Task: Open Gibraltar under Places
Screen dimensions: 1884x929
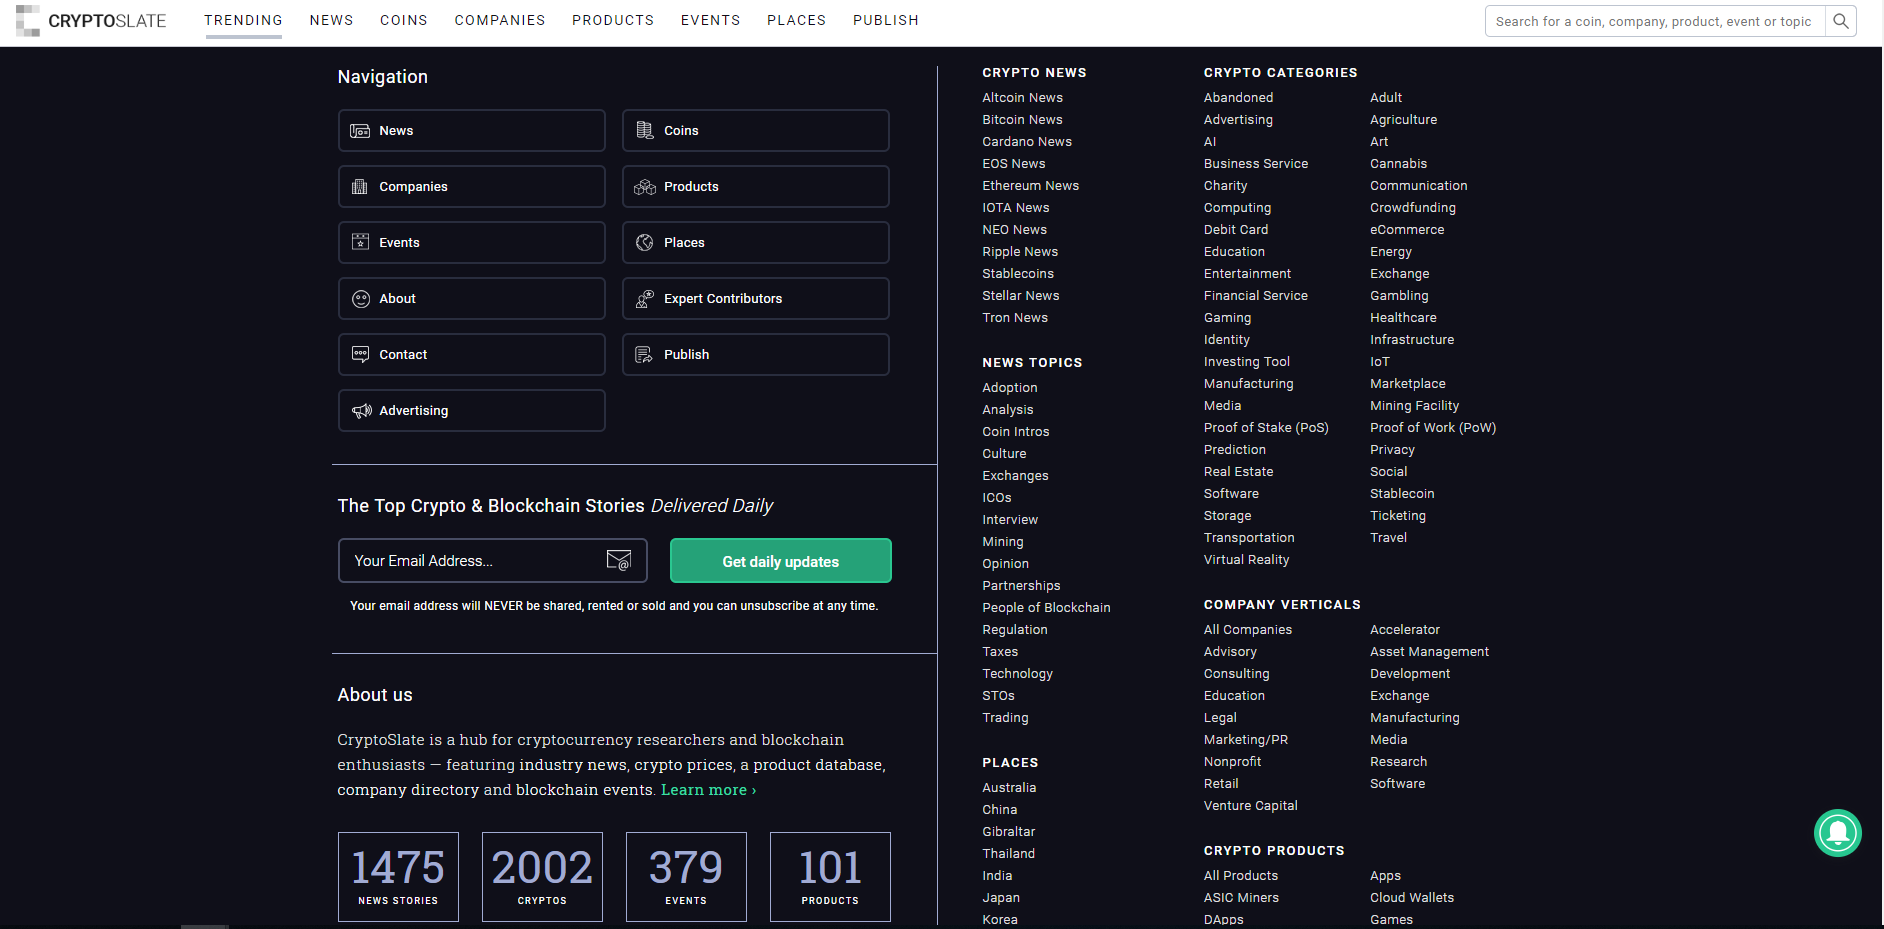Action: tap(1008, 832)
